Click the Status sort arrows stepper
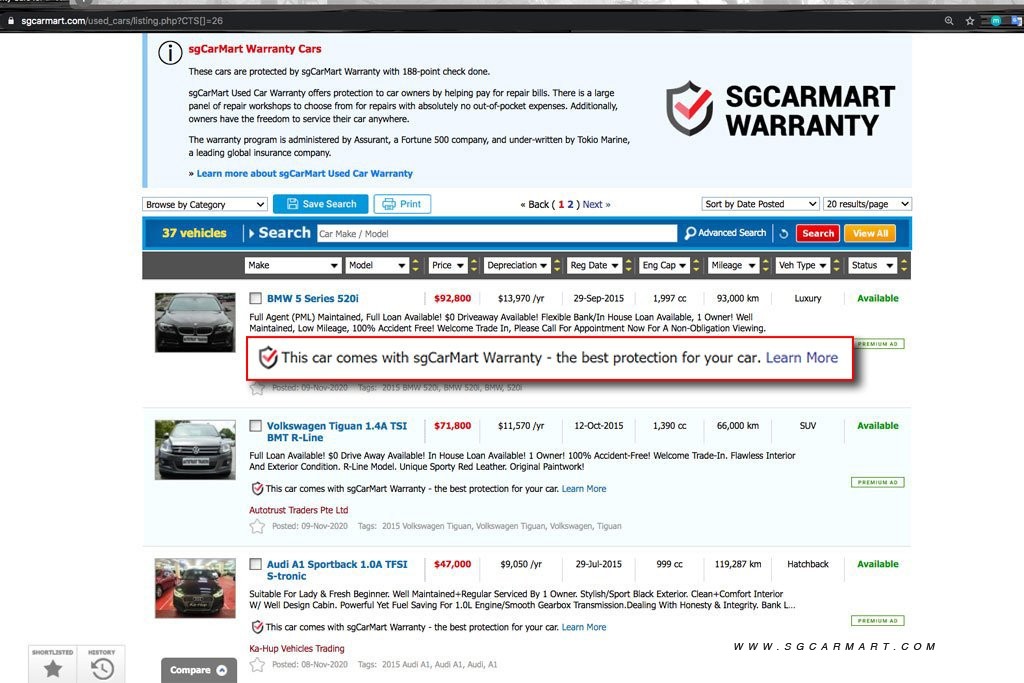Viewport: 1024px width, 683px height. [x=904, y=265]
